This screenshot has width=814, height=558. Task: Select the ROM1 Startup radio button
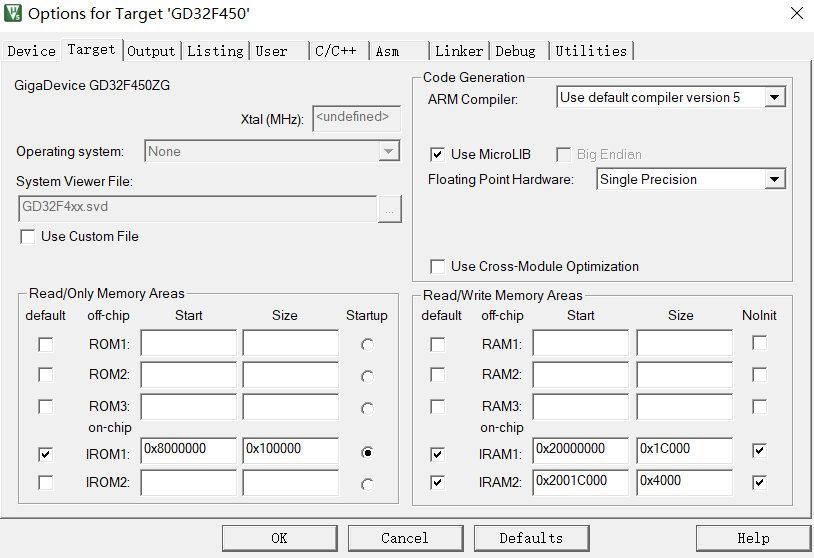368,345
